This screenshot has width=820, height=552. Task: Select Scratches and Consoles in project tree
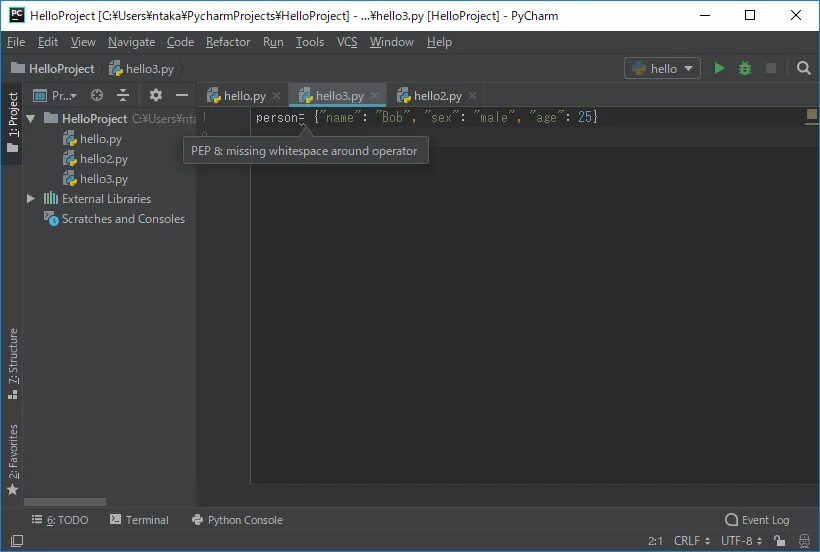click(x=115, y=218)
